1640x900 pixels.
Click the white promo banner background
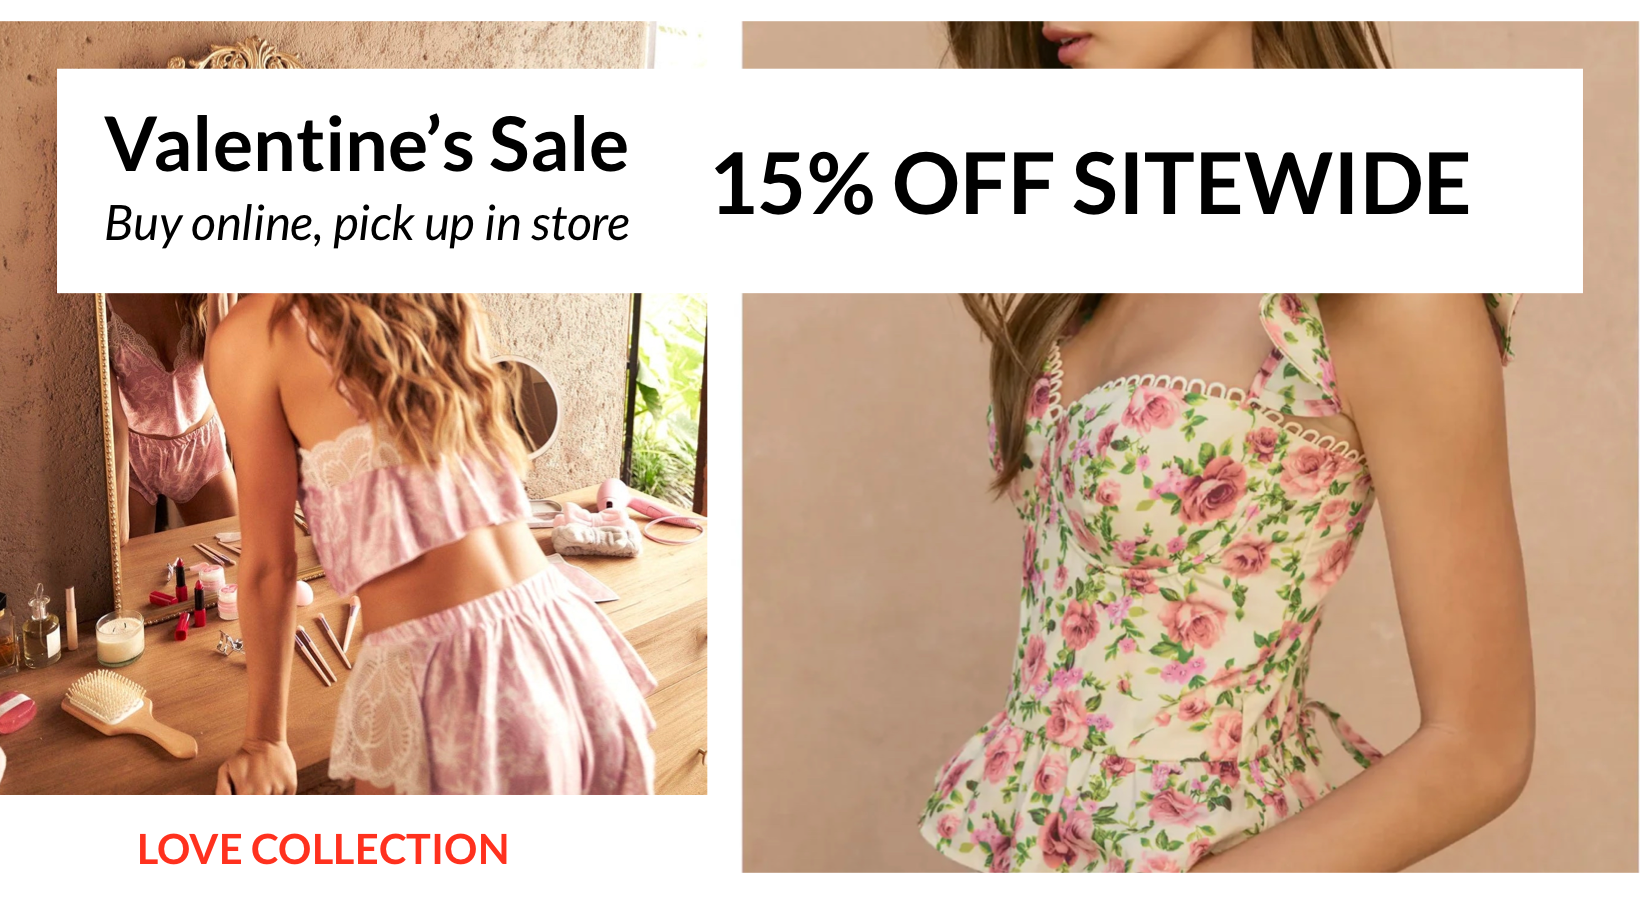820,181
